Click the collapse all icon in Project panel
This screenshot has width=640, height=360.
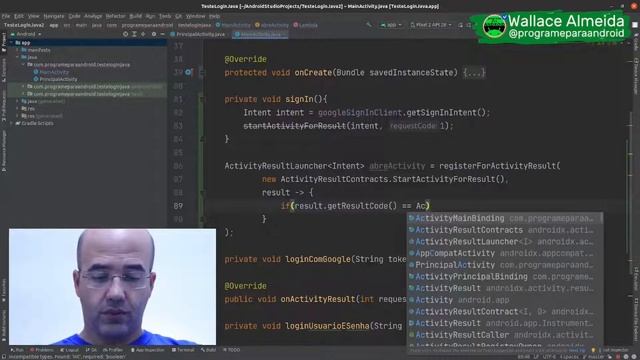(143, 34)
